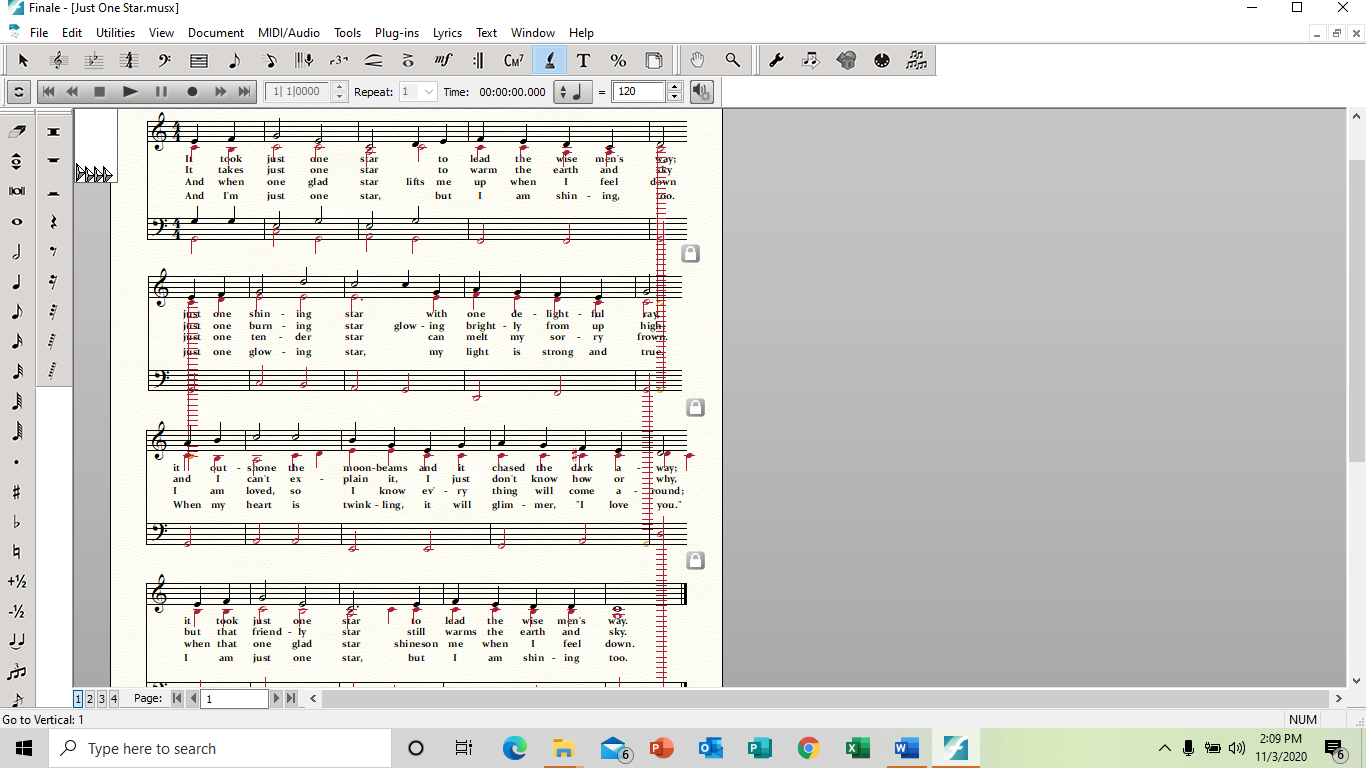Screen dimensions: 1366x768
Task: Go to next page arrow
Action: coord(277,699)
